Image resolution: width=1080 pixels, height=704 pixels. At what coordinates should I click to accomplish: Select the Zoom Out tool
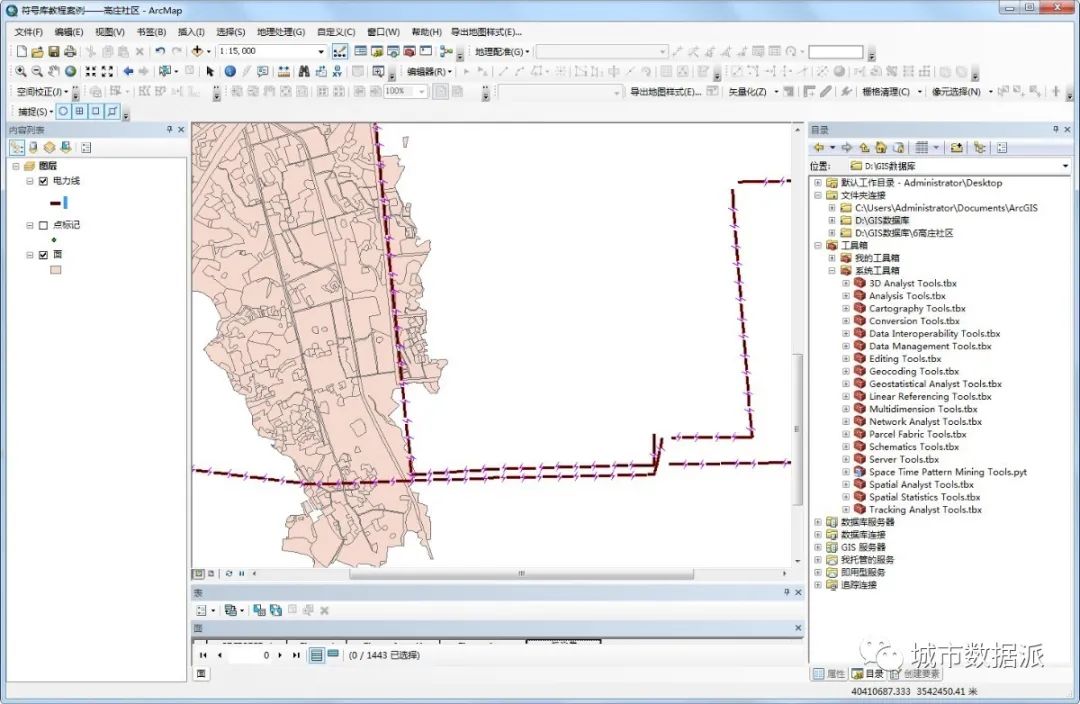point(37,71)
